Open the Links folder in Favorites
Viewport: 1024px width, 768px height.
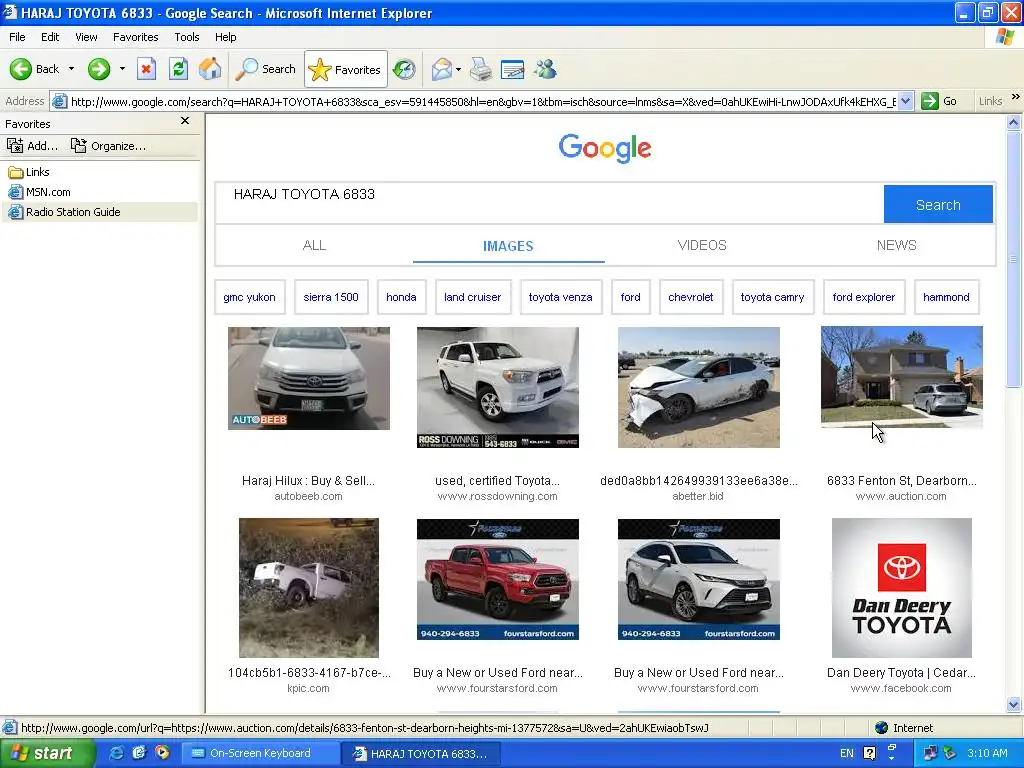(29, 172)
